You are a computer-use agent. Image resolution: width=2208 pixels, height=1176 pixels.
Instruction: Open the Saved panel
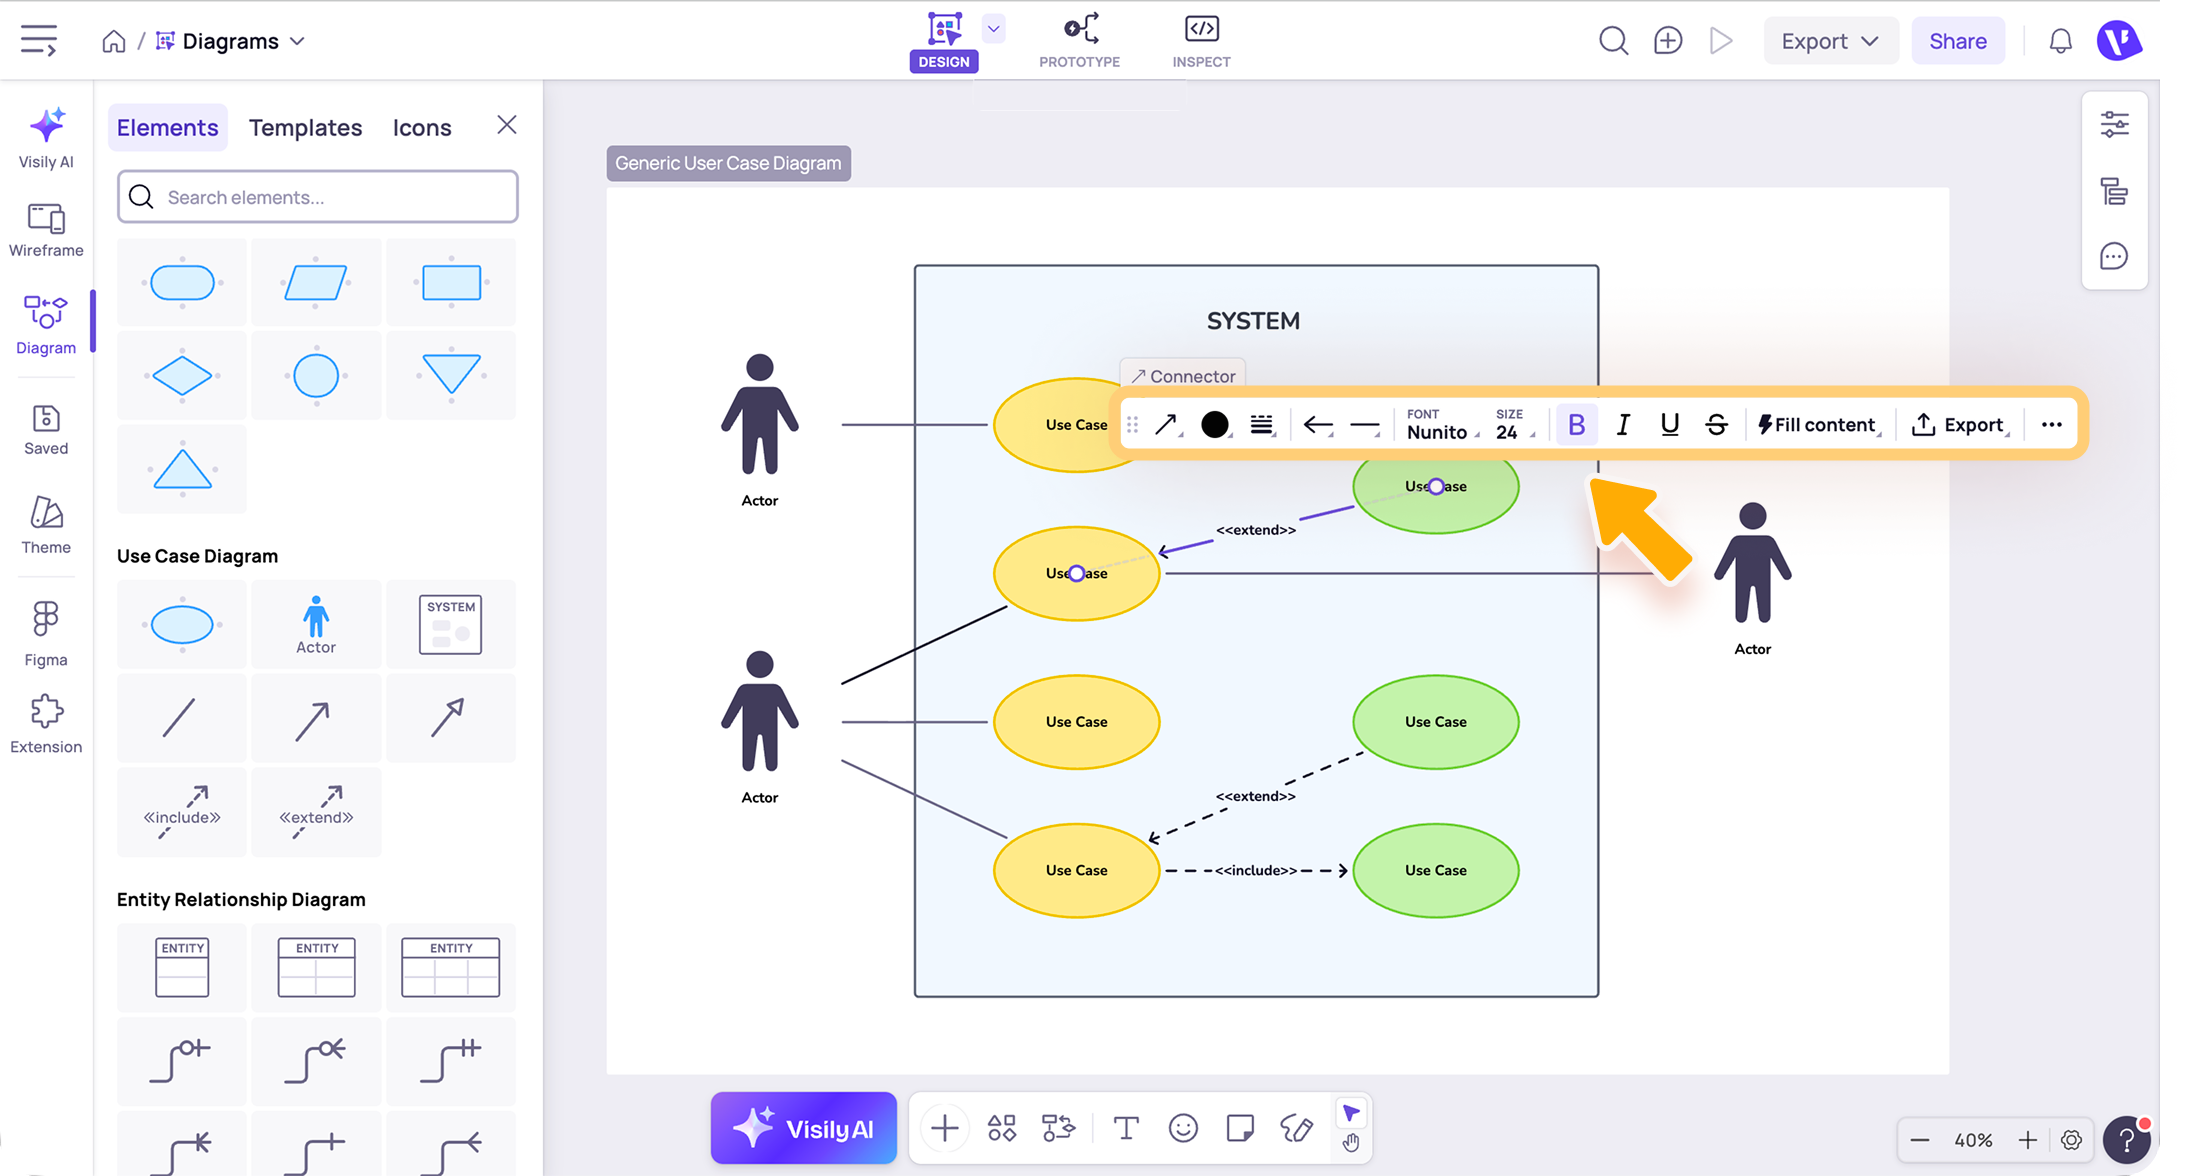[x=46, y=430]
